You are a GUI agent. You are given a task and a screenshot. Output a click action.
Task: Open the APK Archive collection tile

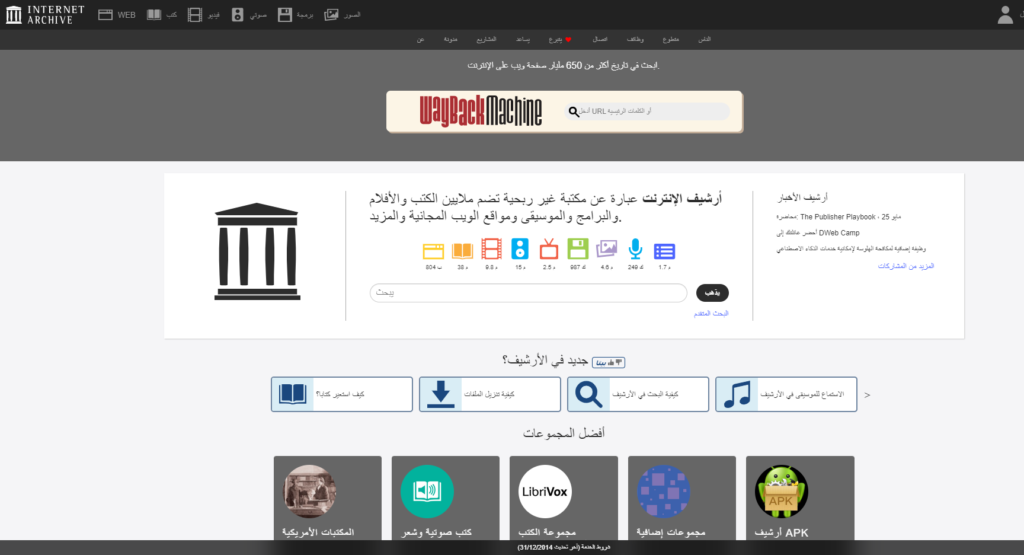click(800, 498)
